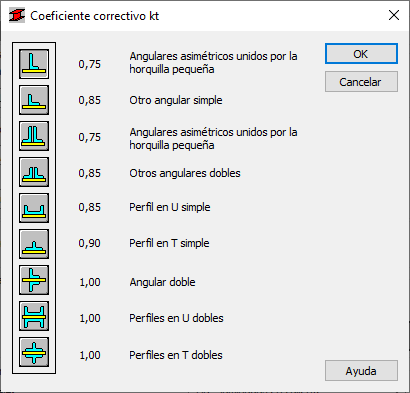Image resolution: width=410 pixels, height=393 pixels.
Task: Click the 'Perfil en U simple' label
Action: click(x=170, y=207)
